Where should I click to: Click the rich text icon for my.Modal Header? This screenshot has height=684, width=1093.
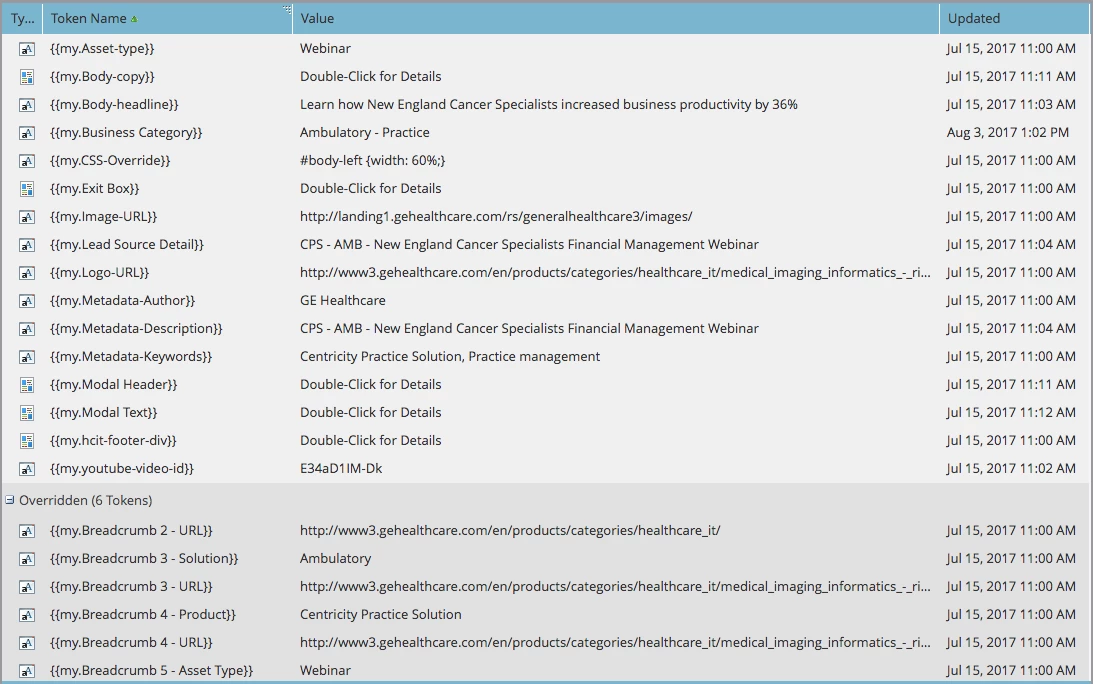coord(26,385)
